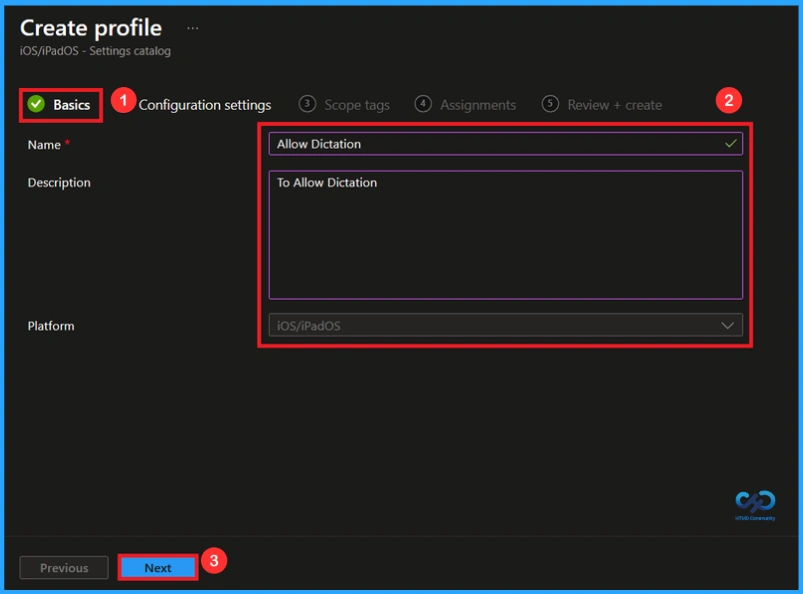Click the green check inside Name field
The width and height of the screenshot is (803, 594).
729,143
